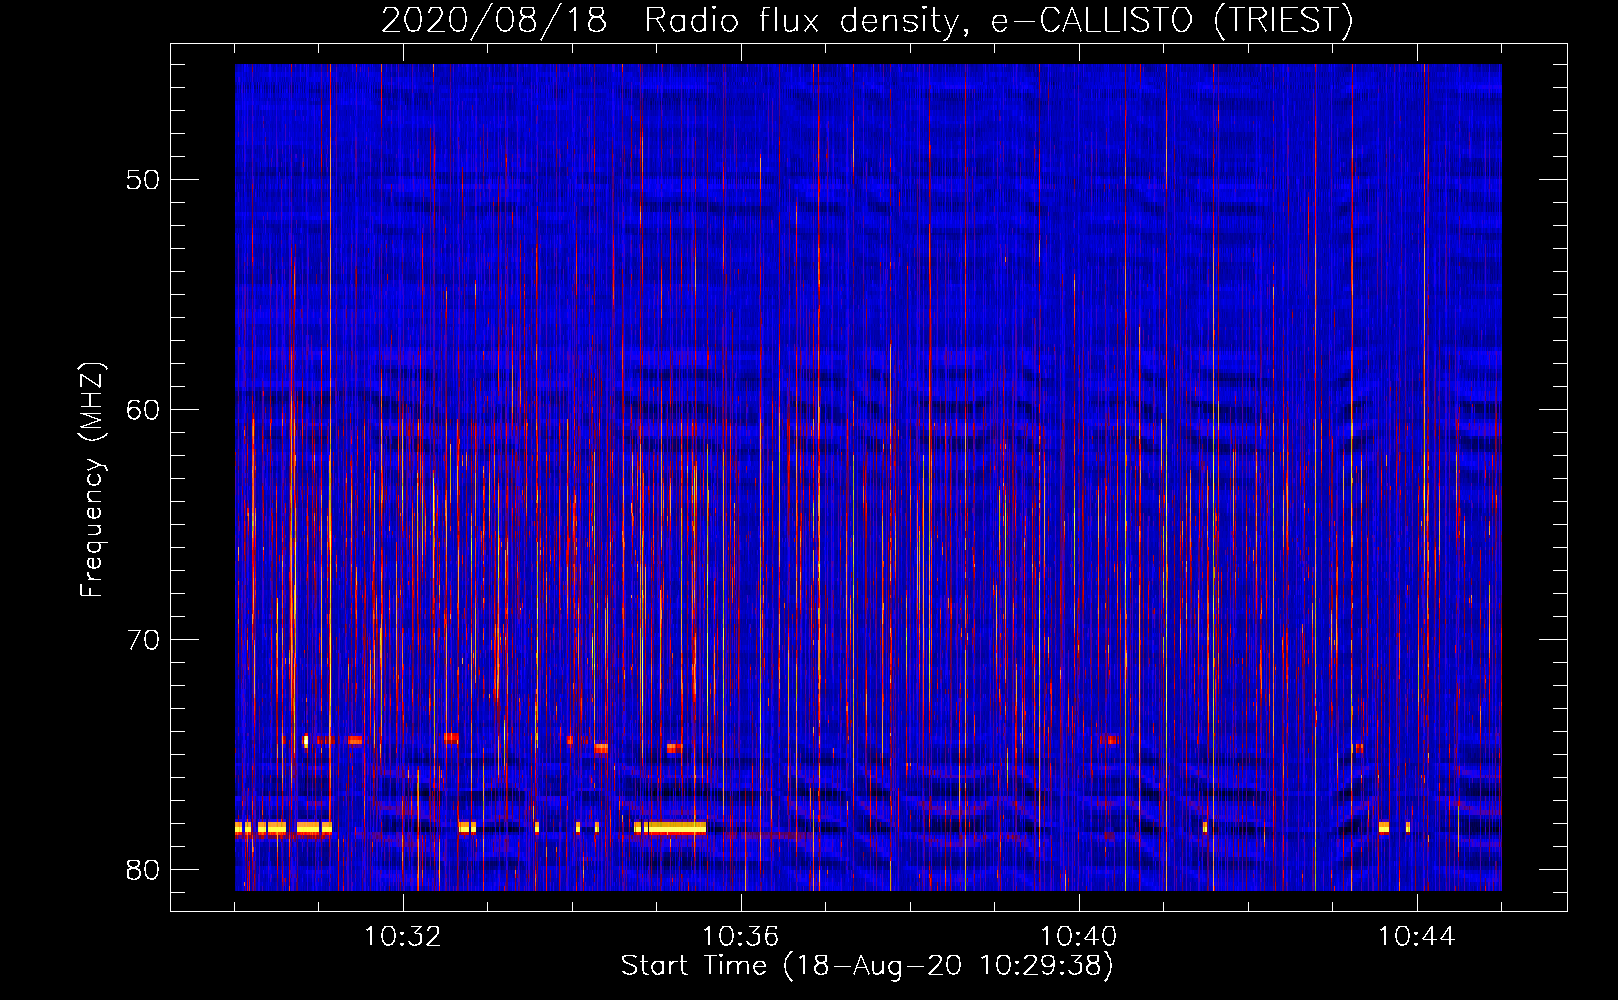Viewport: 1618px width, 1000px height.
Task: Click the 10:40 time tick label
Action: click(1079, 937)
